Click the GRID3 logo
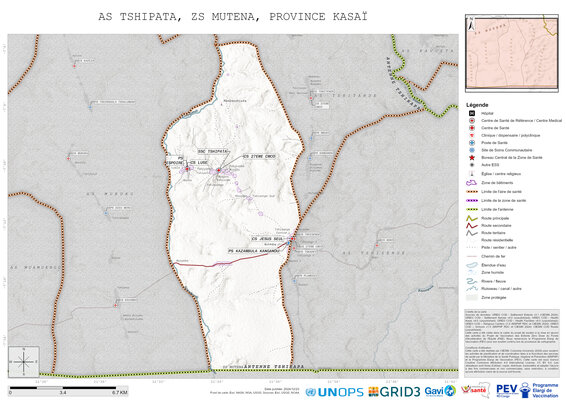Viewport: 566px width, 400px height. [x=394, y=391]
